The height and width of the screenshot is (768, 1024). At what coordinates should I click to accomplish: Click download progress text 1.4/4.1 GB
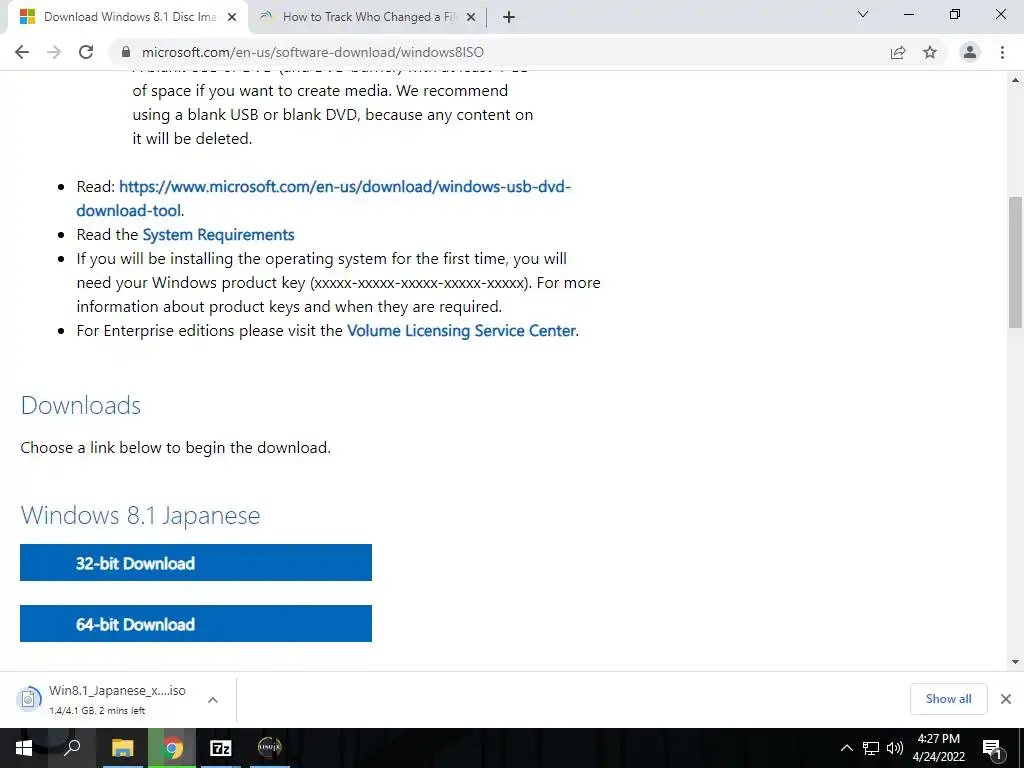[97, 711]
